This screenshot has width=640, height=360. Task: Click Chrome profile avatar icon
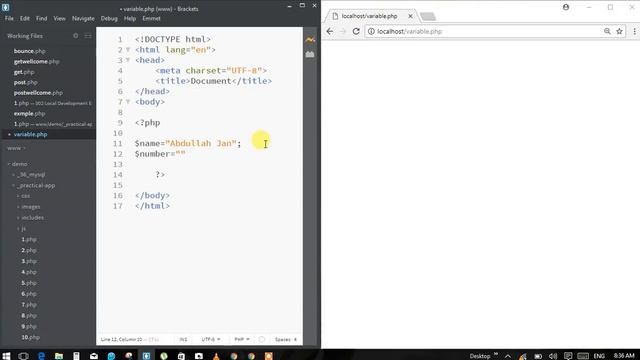coord(566,7)
